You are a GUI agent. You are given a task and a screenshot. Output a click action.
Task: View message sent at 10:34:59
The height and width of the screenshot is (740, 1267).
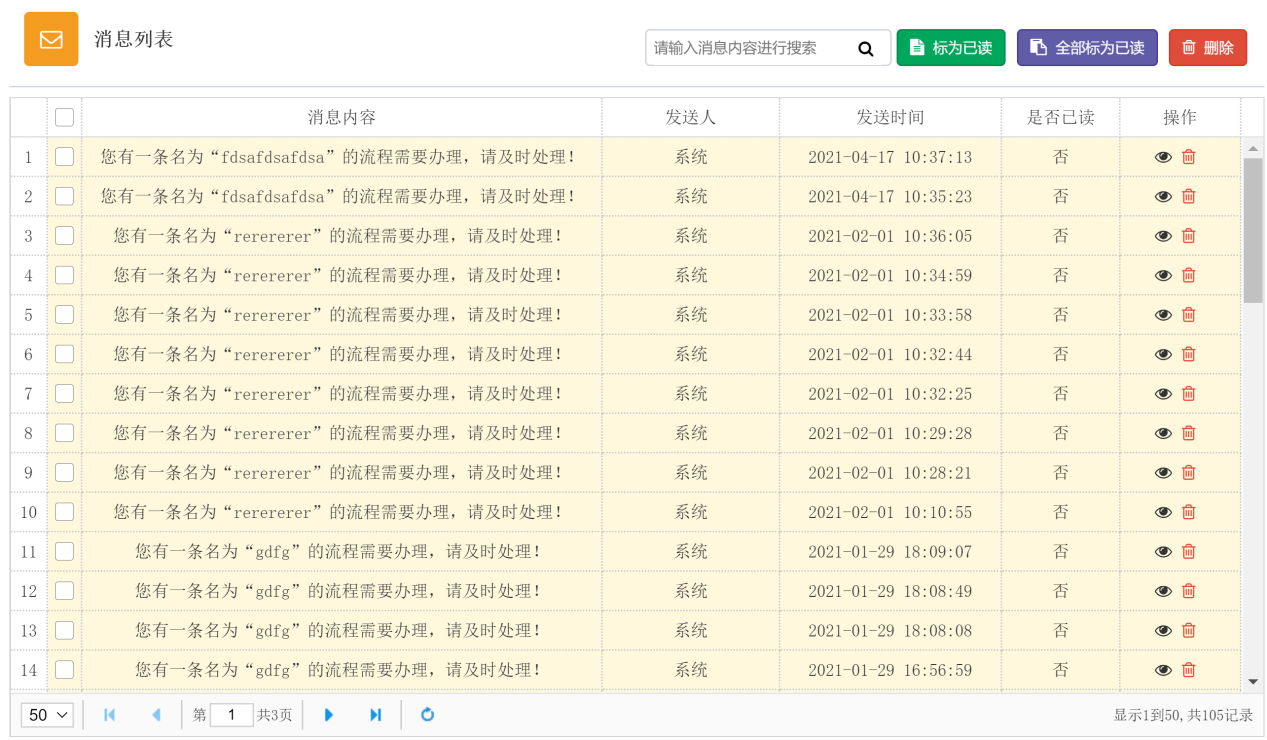pos(1163,276)
